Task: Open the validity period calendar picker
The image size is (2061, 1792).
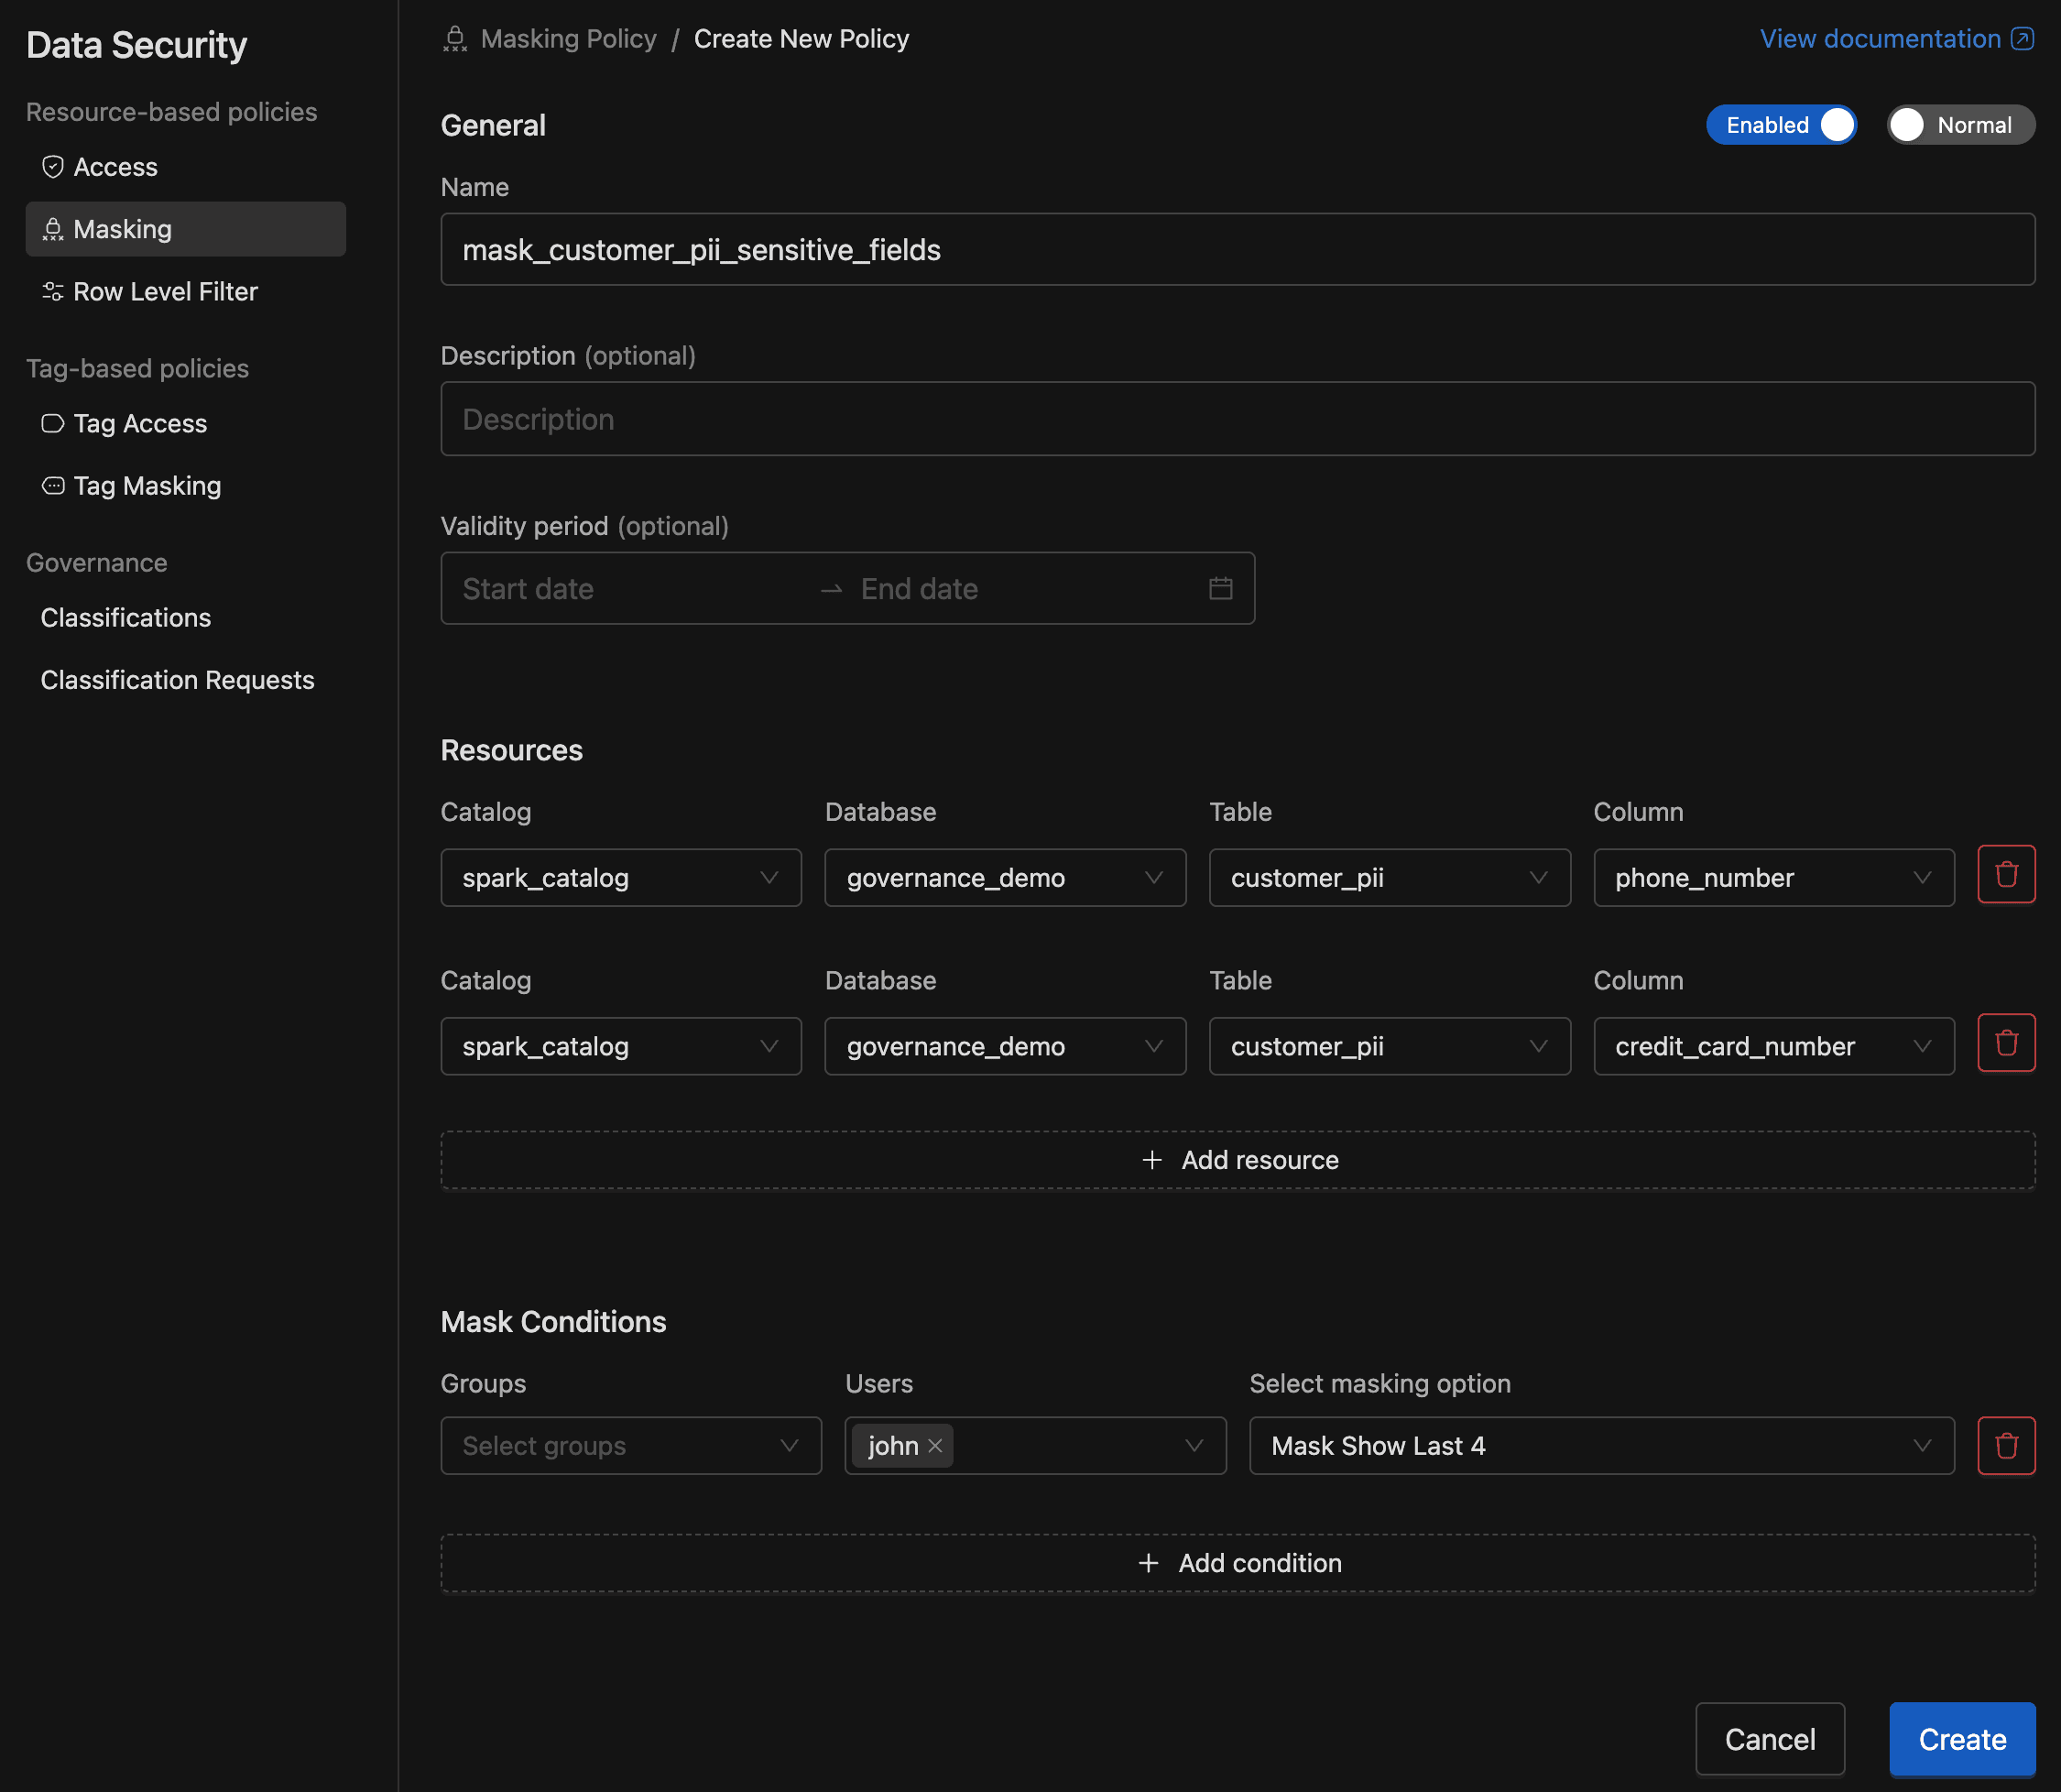Action: (x=1221, y=588)
